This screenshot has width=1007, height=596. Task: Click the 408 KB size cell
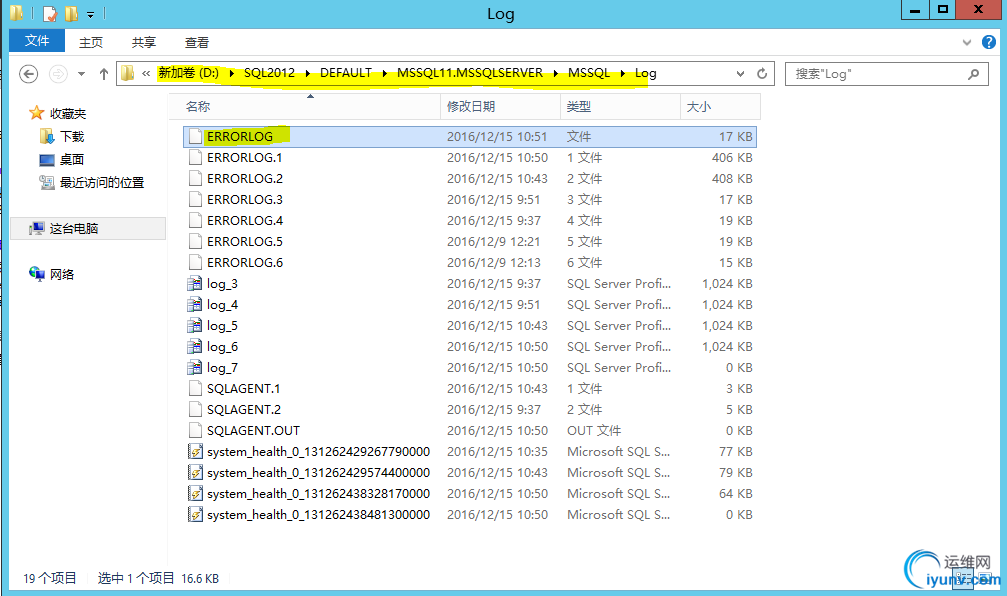[x=732, y=179]
